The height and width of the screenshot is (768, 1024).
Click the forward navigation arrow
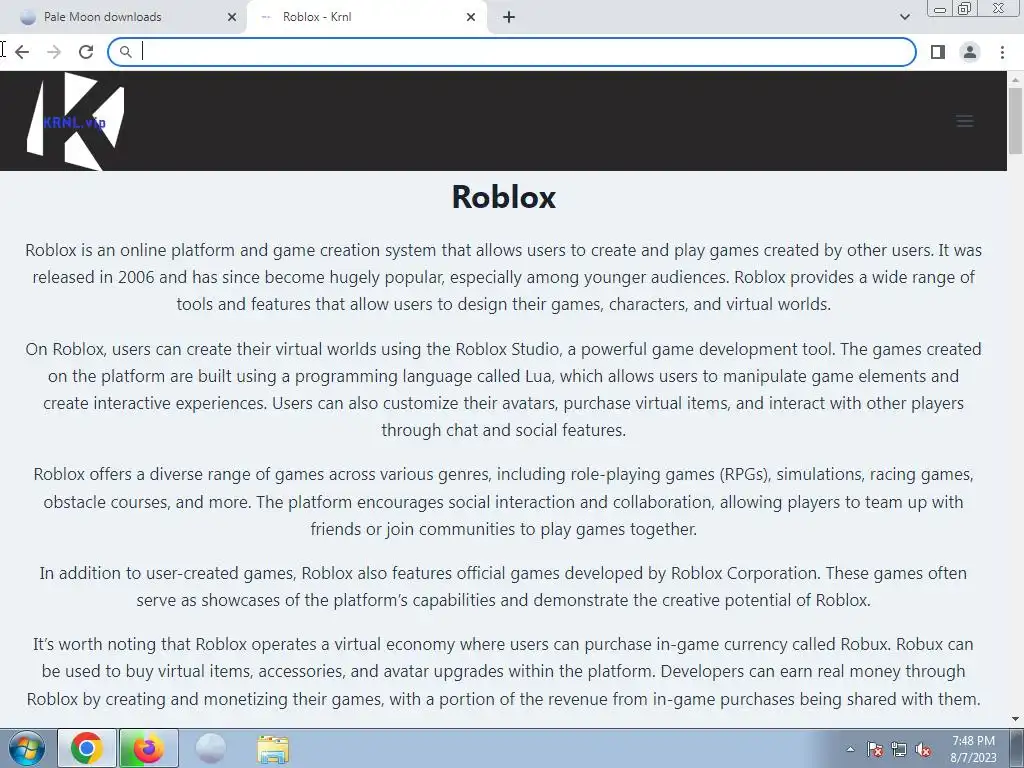(x=54, y=52)
